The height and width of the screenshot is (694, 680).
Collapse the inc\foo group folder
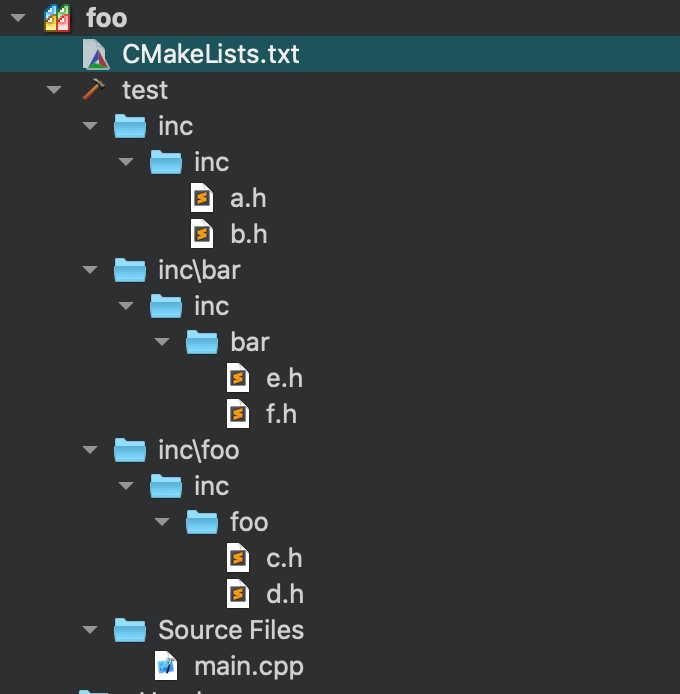[x=90, y=450]
